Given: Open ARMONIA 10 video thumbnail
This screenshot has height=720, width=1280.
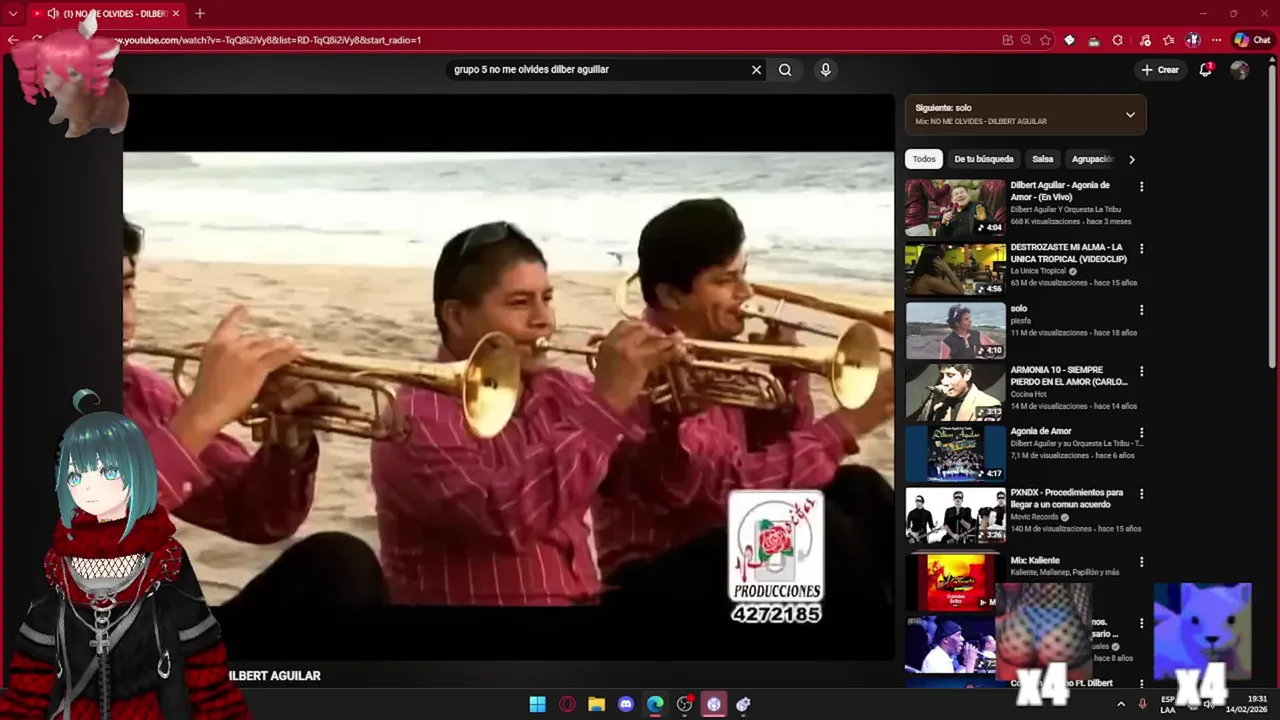Looking at the screenshot, I should [955, 392].
